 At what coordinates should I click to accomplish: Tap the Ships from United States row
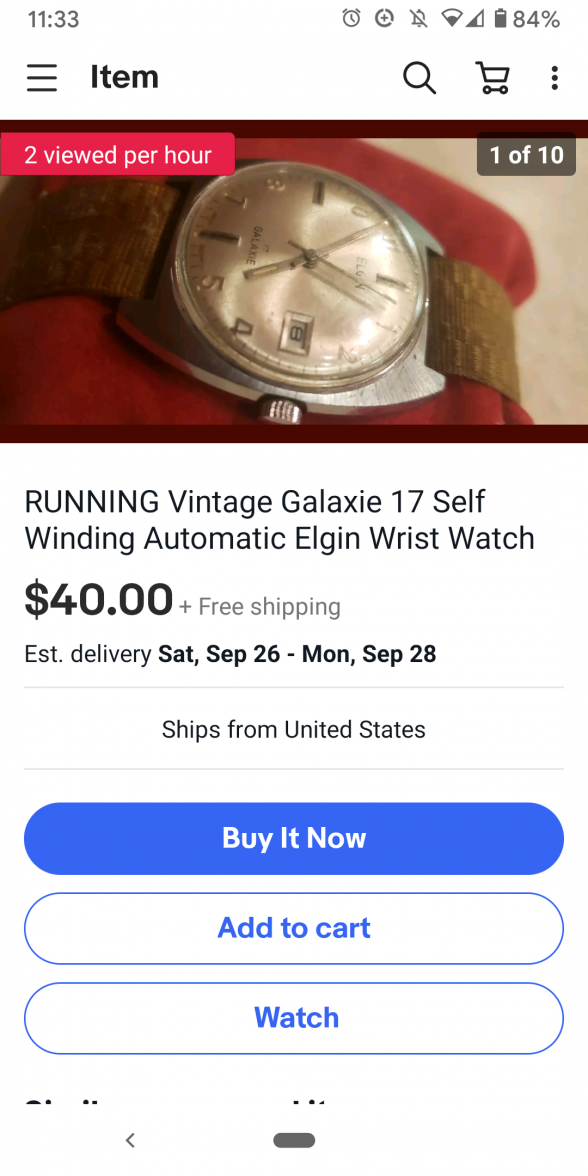click(294, 729)
